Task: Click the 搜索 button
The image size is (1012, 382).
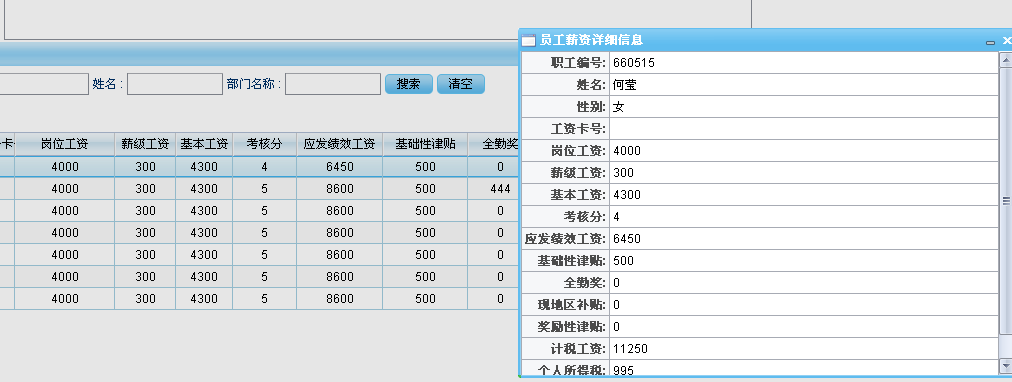Action: click(409, 84)
